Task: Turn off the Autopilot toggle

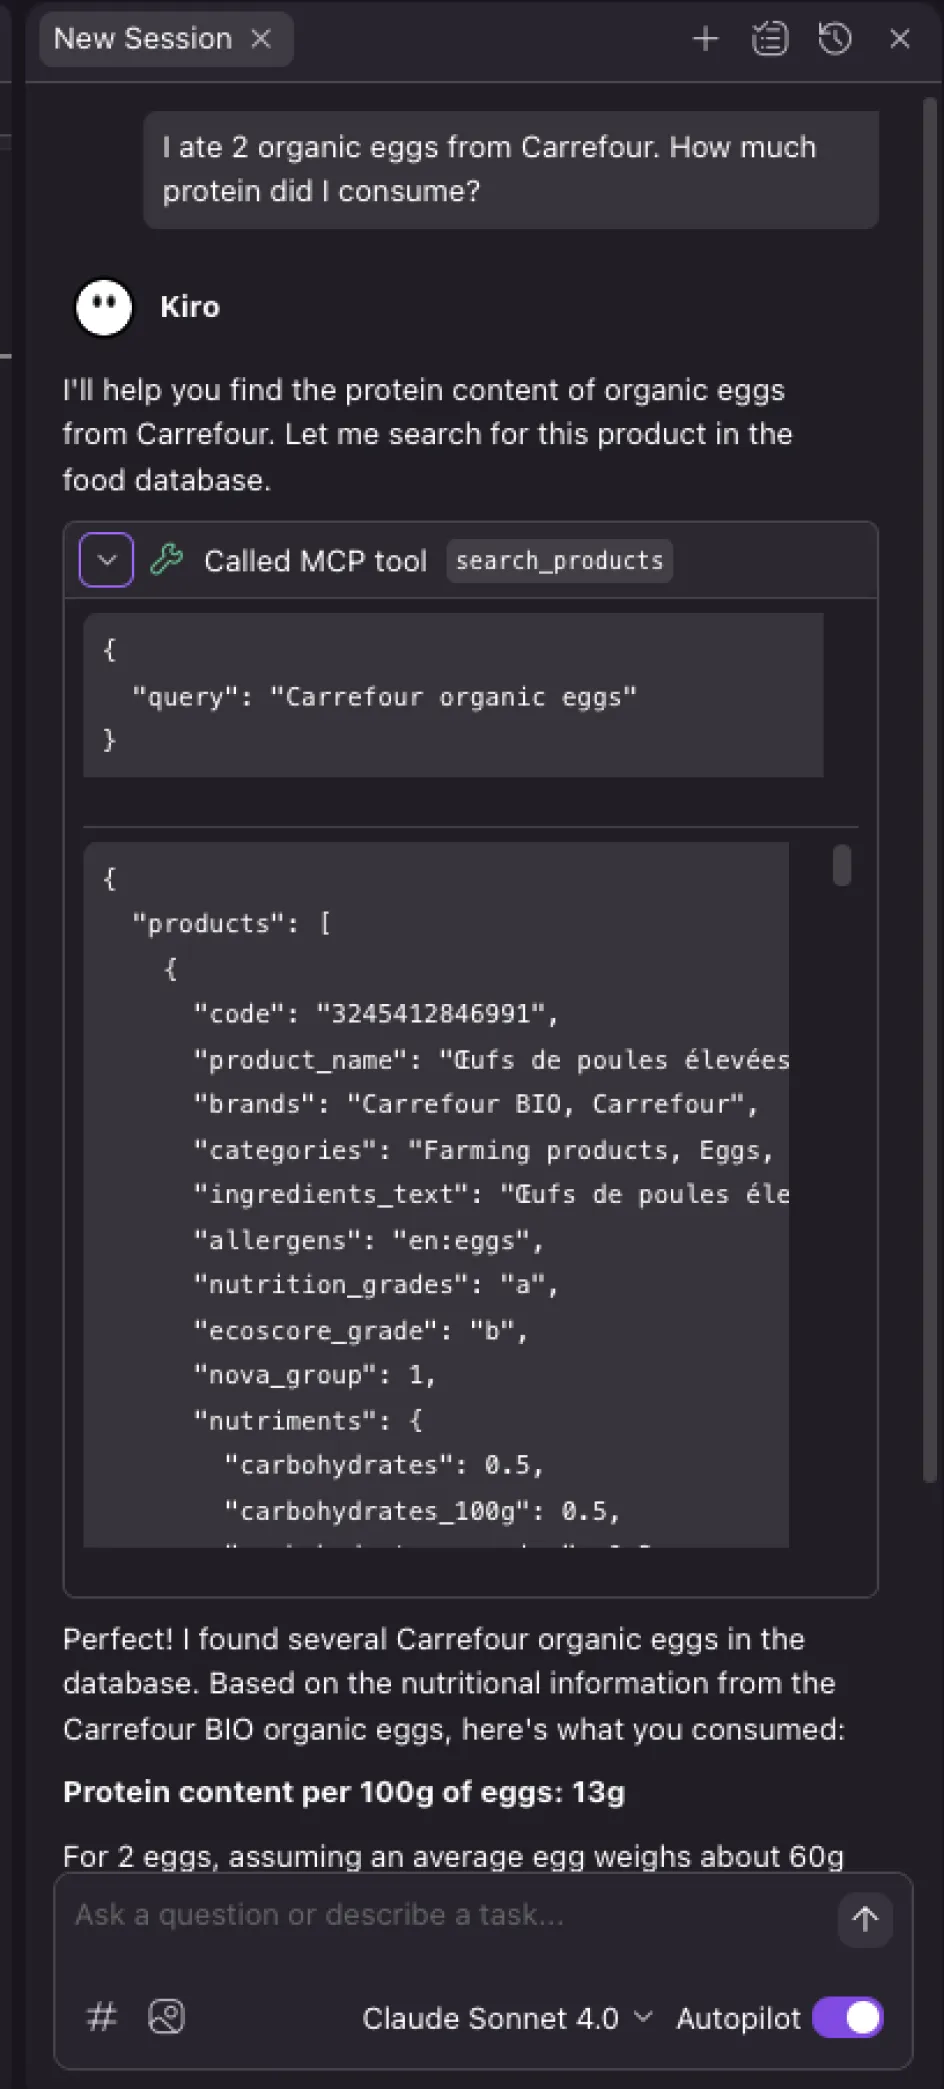Action: tap(848, 2018)
